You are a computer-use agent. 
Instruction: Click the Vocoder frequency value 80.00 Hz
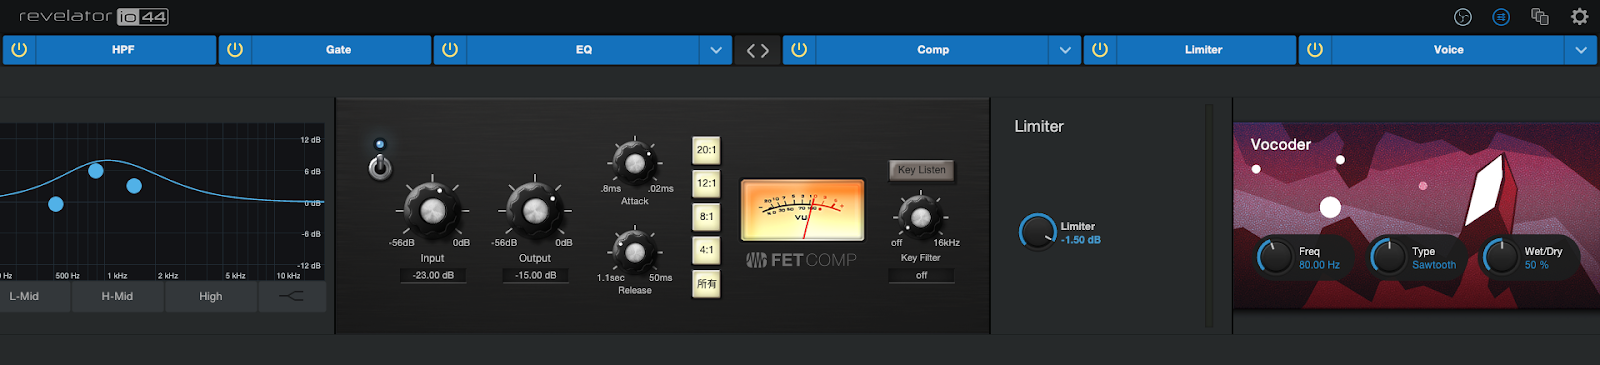(x=1319, y=265)
